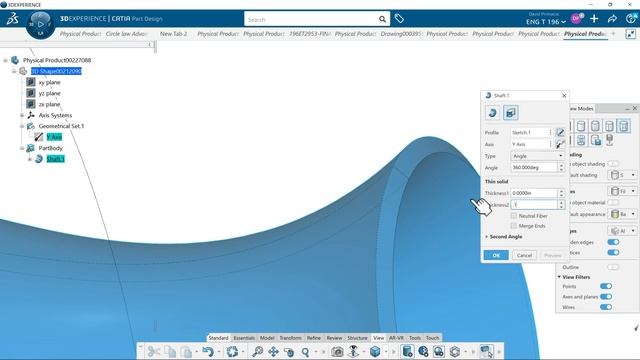The image size is (640, 360).
Task: Click the compass play button
Action: (x=40, y=24)
